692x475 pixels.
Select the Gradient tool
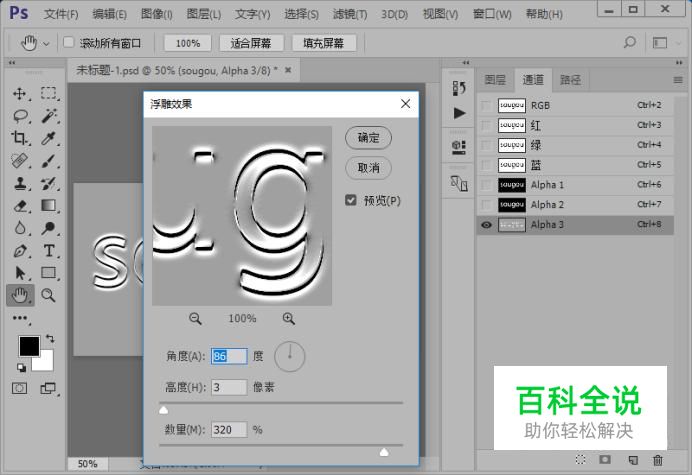pos(49,205)
